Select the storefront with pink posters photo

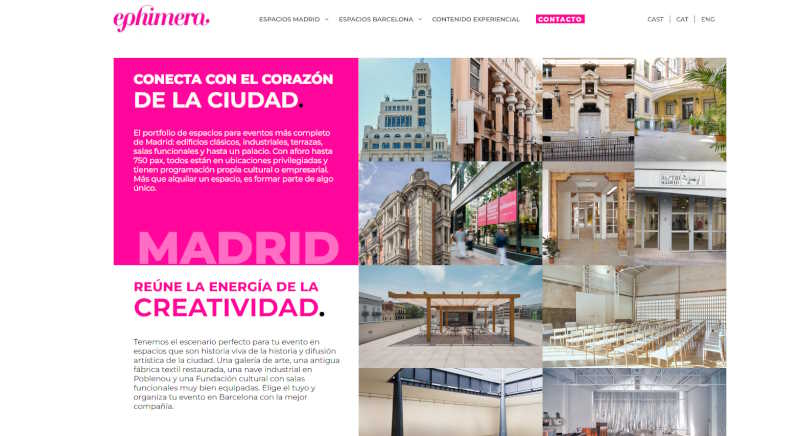496,213
